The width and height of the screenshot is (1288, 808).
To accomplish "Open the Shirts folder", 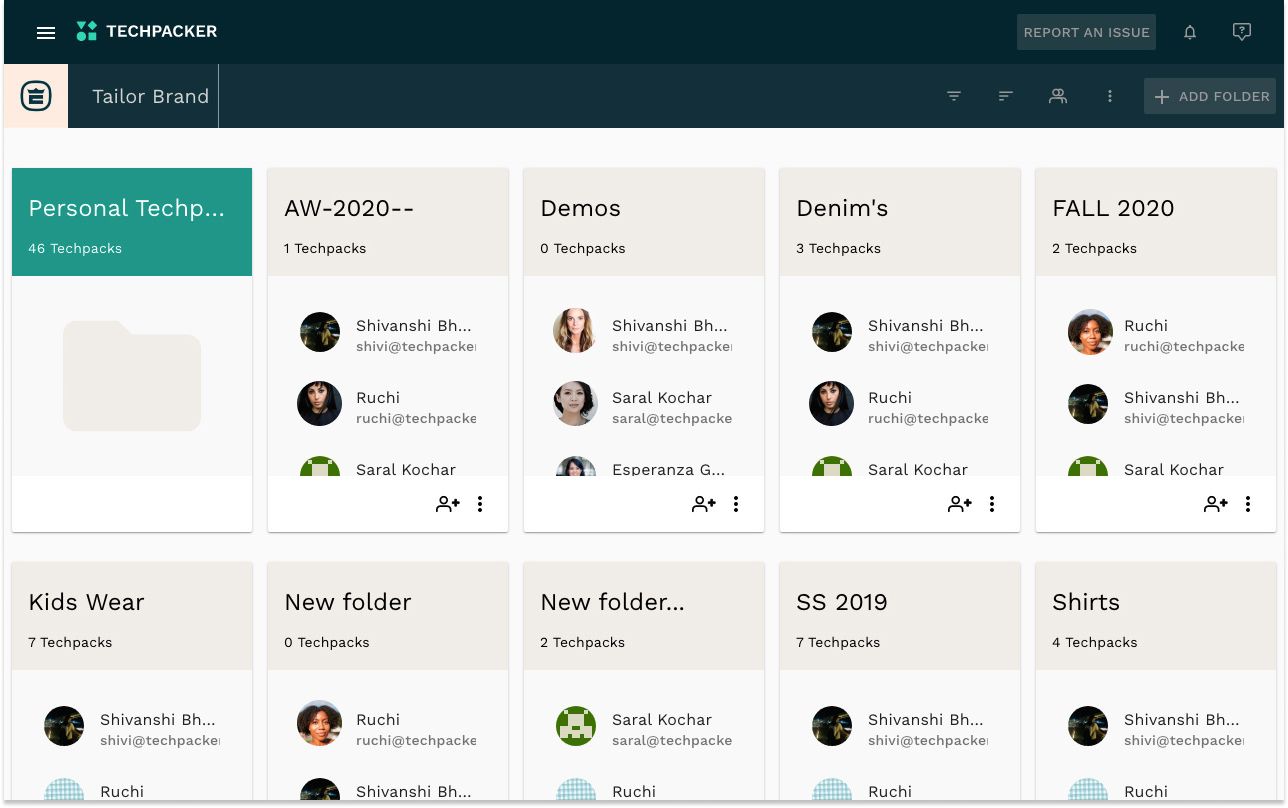I will coord(1156,615).
